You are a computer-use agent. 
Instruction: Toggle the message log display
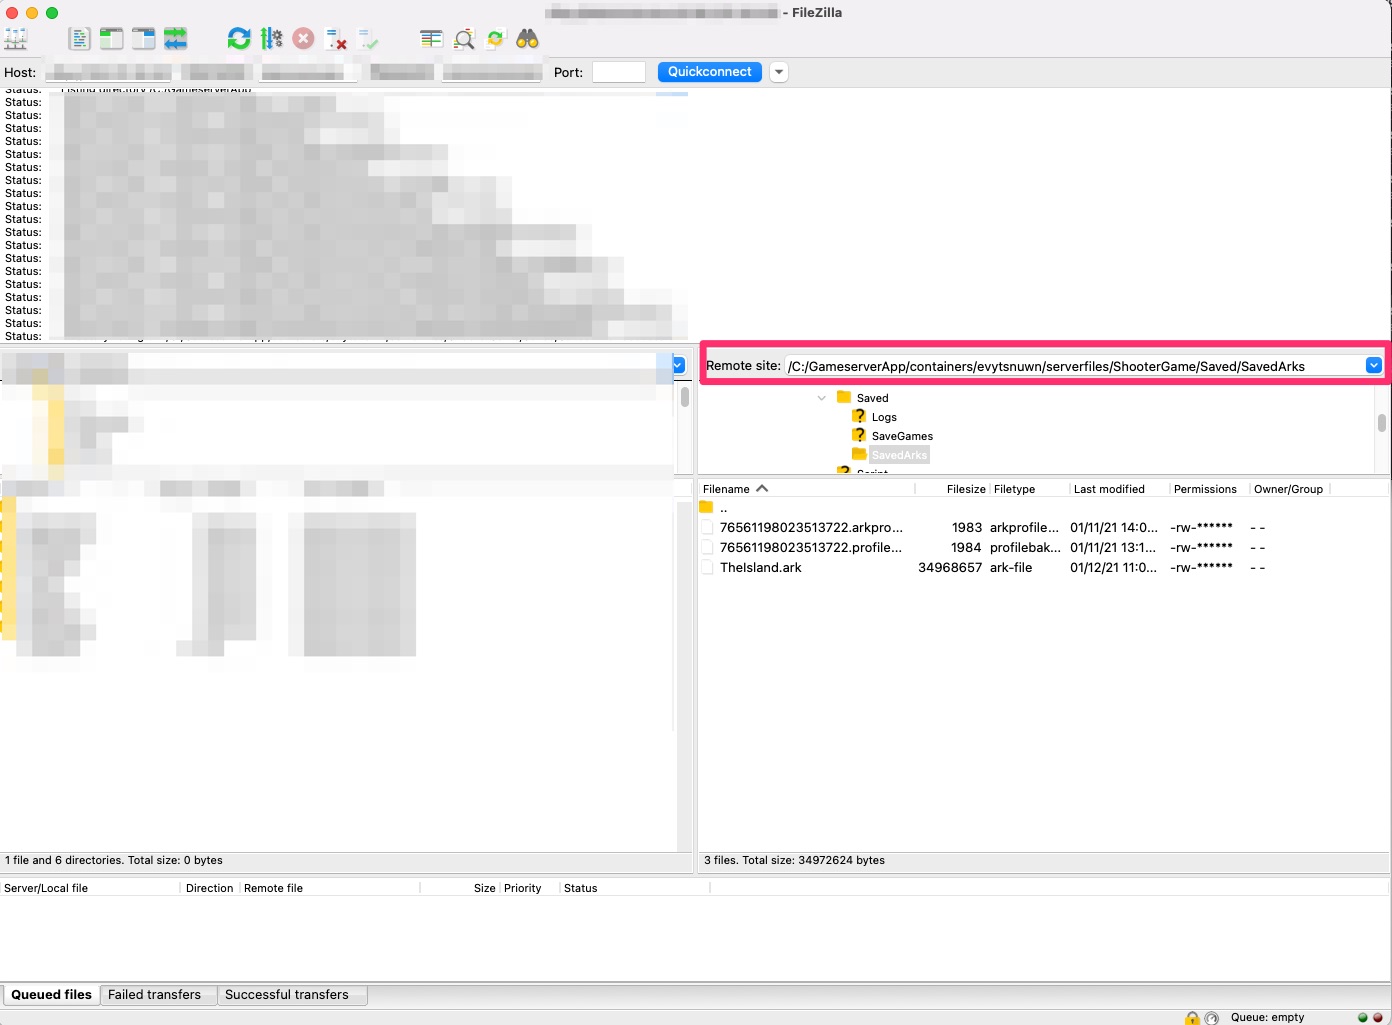click(79, 39)
